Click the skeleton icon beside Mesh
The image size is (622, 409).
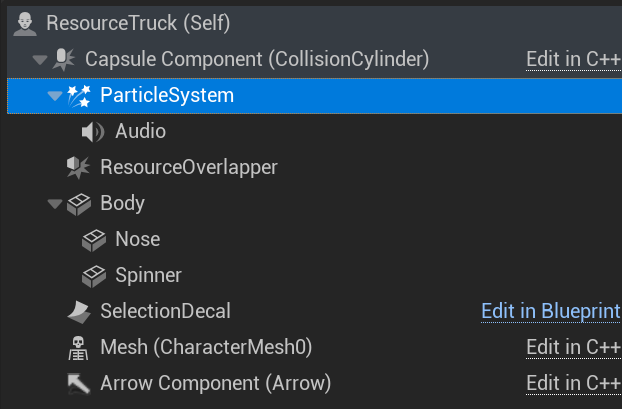click(x=79, y=347)
